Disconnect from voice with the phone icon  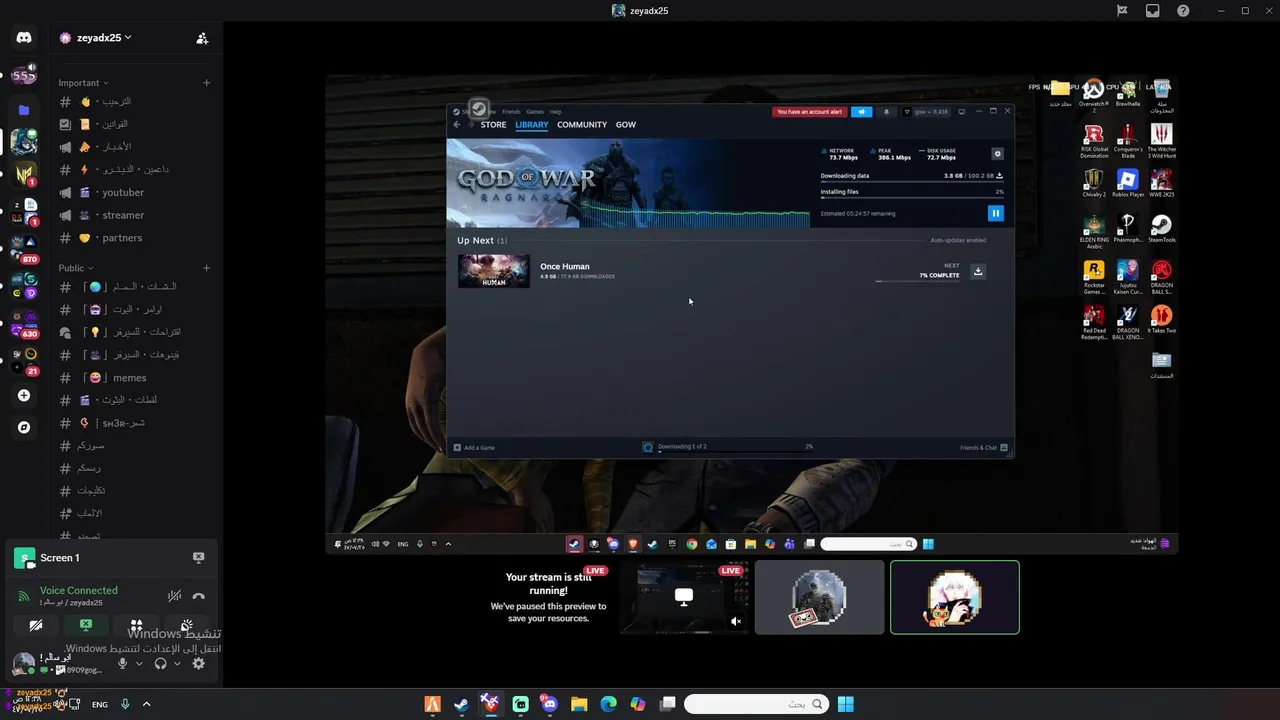198,596
